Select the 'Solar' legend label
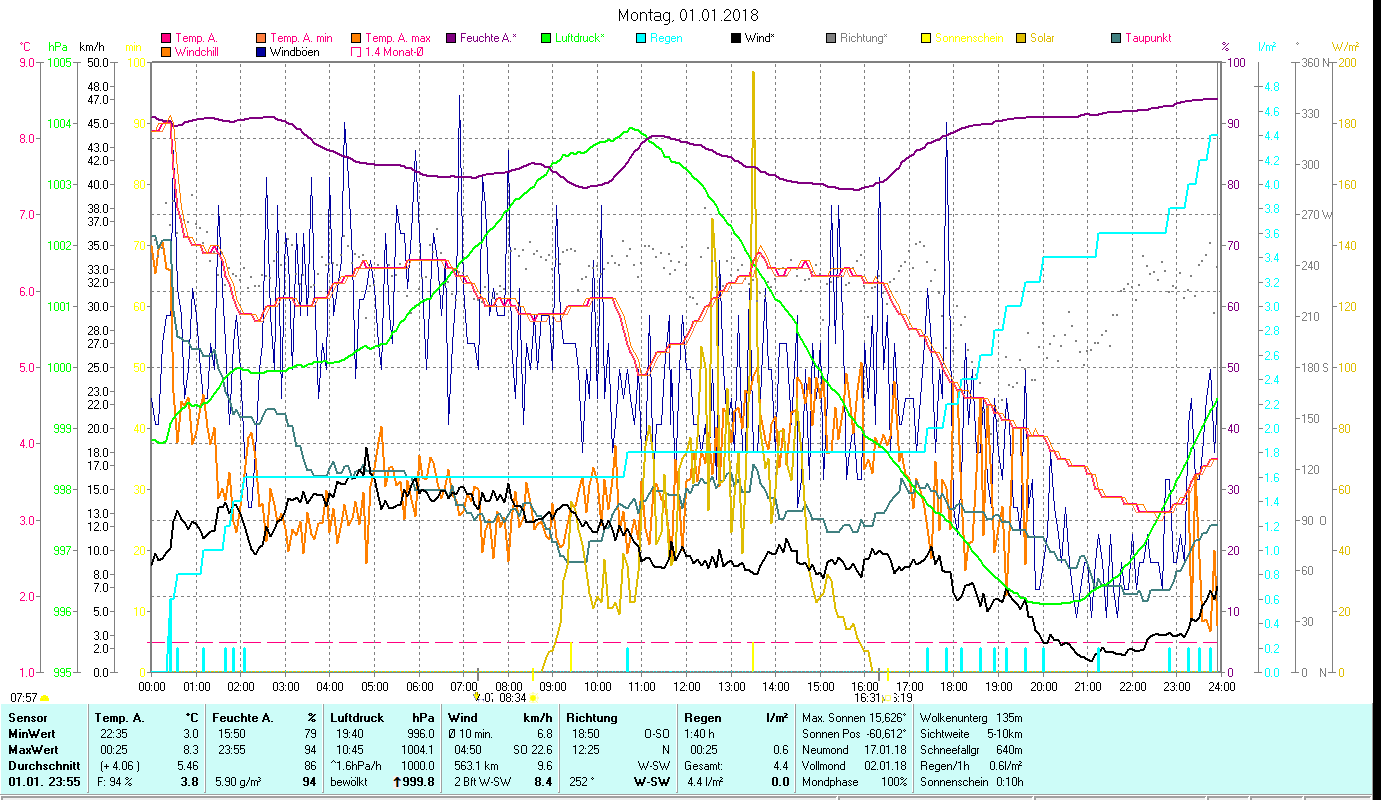The image size is (1381, 800). [x=1042, y=38]
